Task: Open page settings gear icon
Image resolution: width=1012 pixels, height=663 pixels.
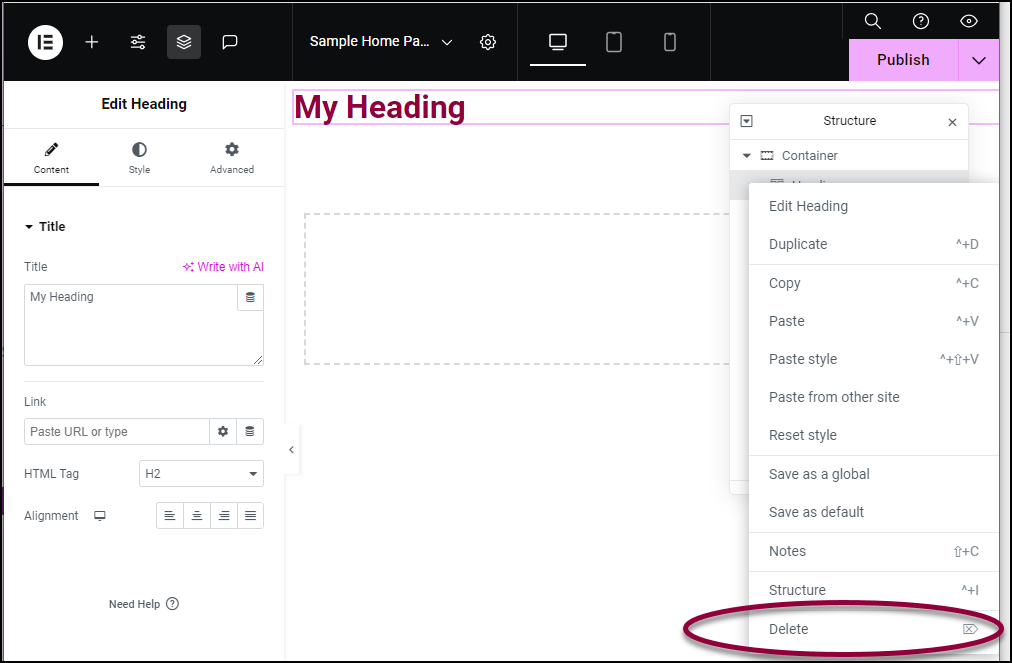Action: (x=488, y=43)
